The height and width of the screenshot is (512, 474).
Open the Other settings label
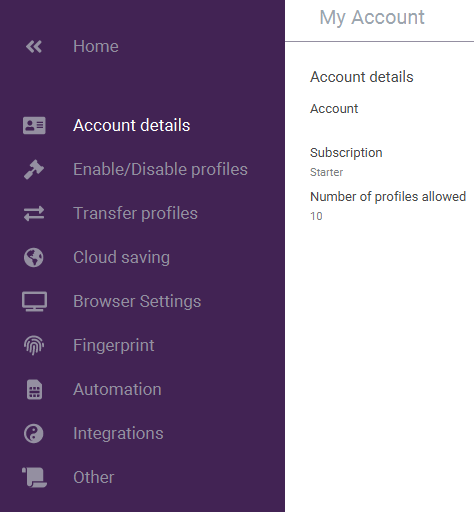point(94,477)
